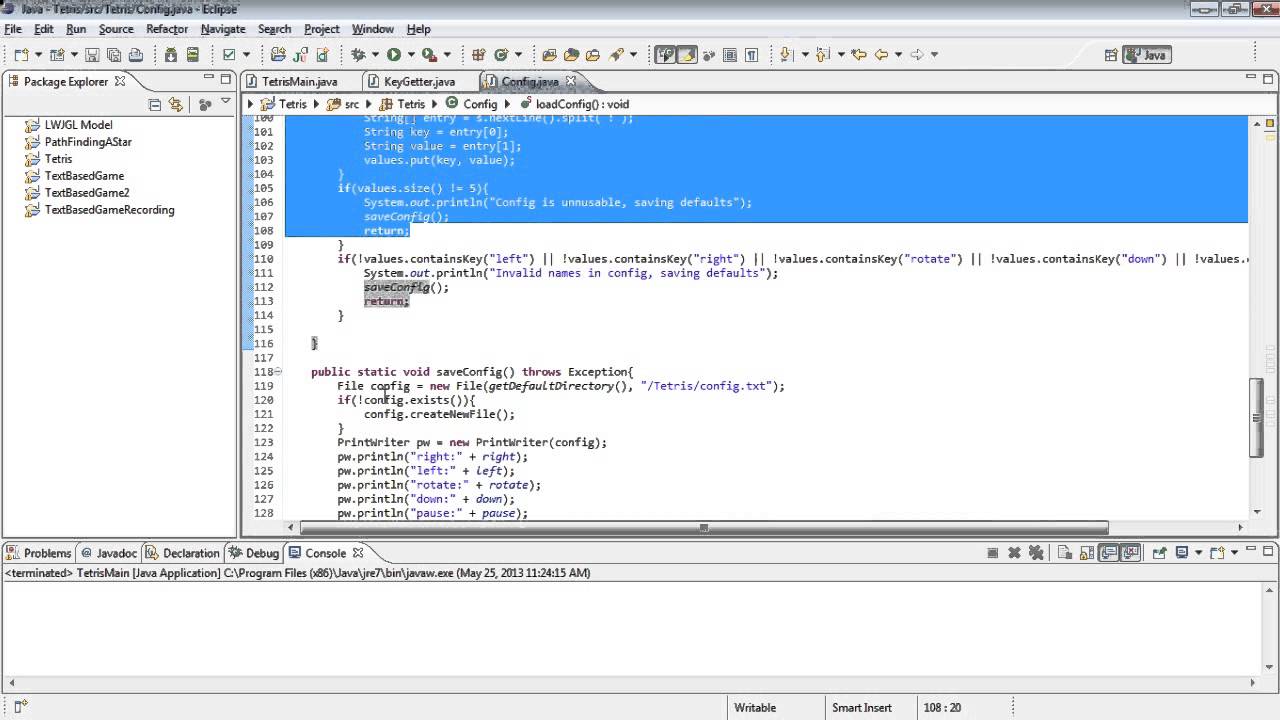Click loadConfig() breadcrumb entry
Screen dimensions: 1280x720
pyautogui.click(x=575, y=104)
